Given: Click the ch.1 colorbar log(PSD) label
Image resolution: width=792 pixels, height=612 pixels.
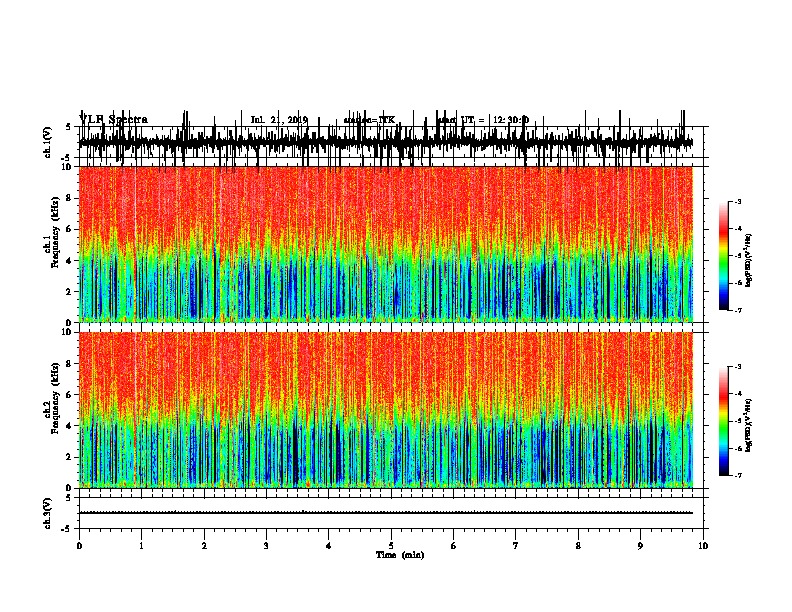Looking at the screenshot, I should (x=749, y=261).
